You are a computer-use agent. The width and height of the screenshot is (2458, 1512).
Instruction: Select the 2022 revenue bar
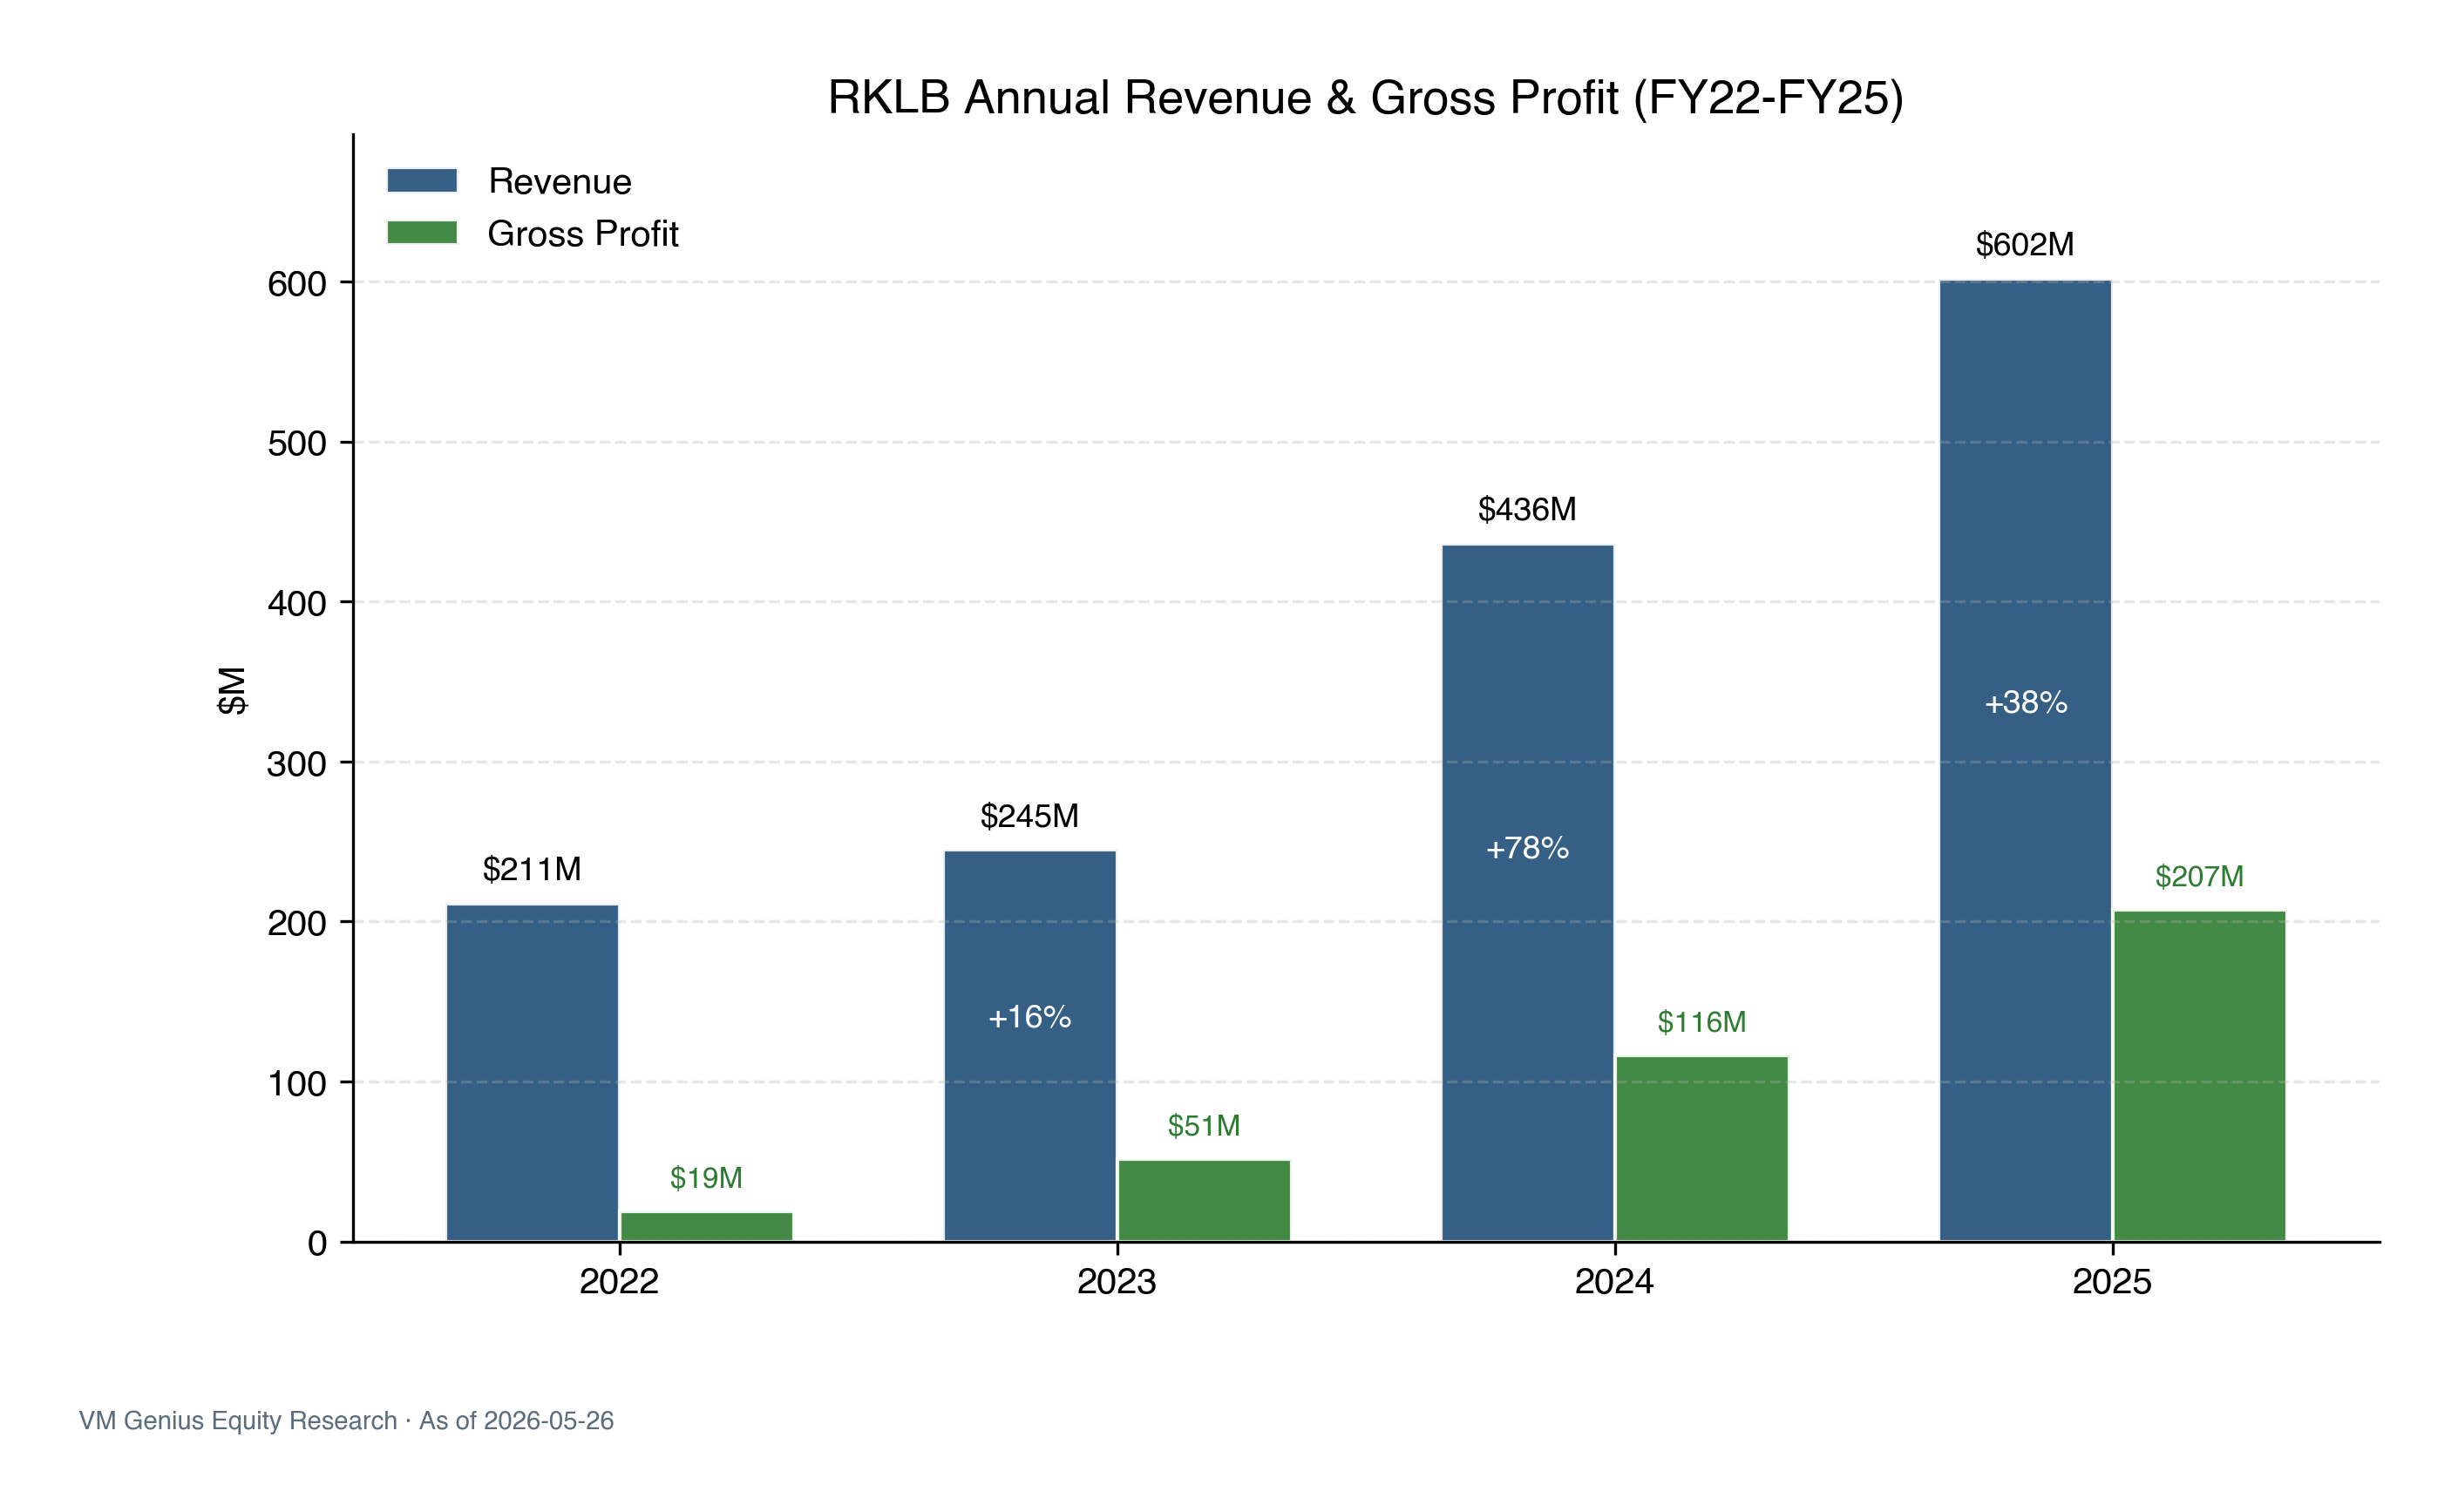[x=532, y=1073]
